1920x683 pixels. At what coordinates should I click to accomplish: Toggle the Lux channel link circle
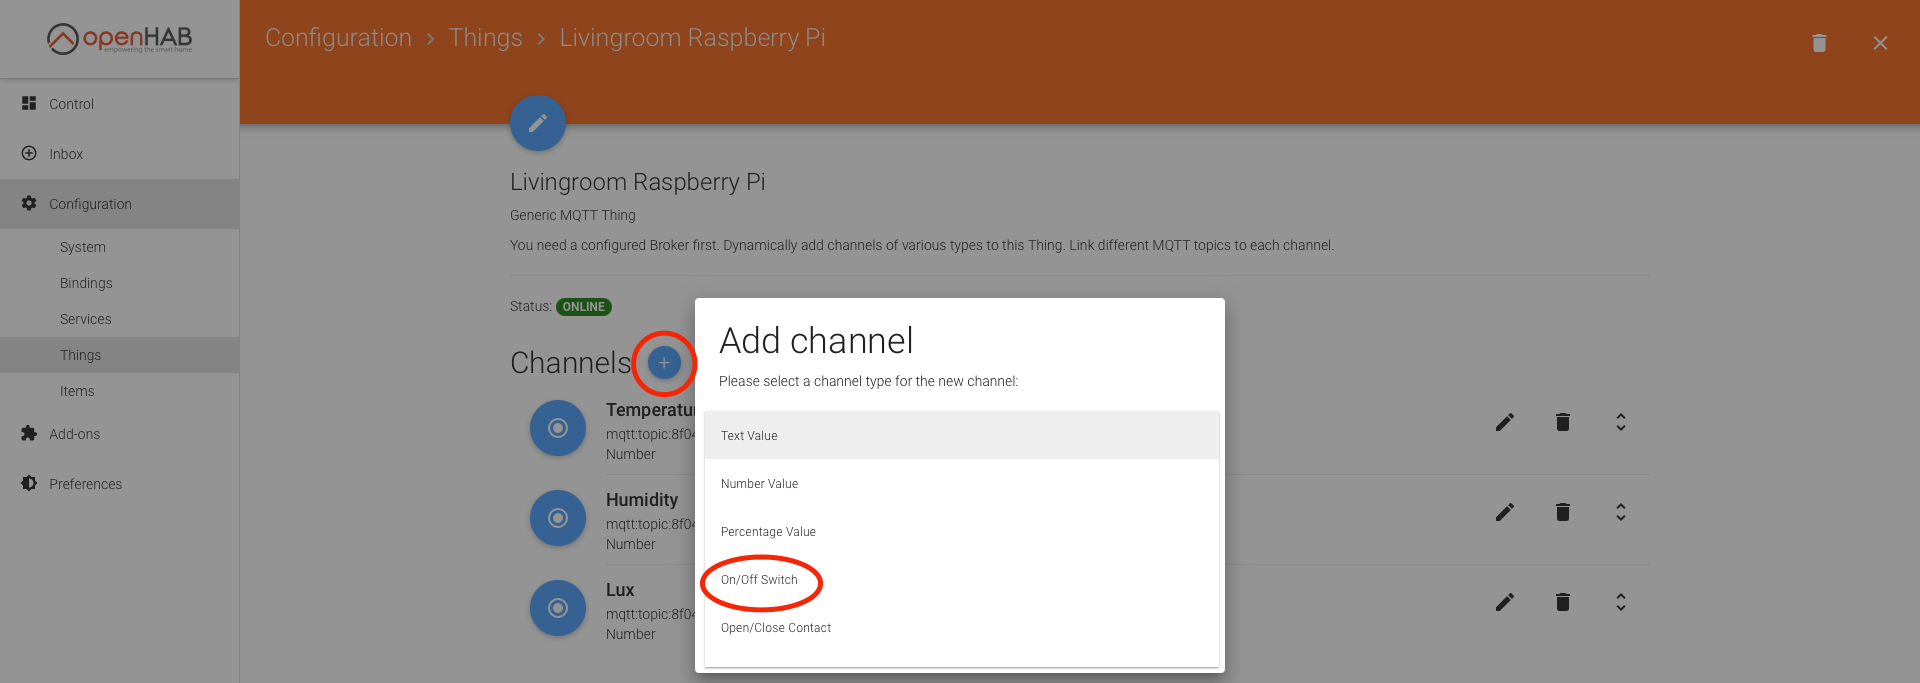(558, 608)
